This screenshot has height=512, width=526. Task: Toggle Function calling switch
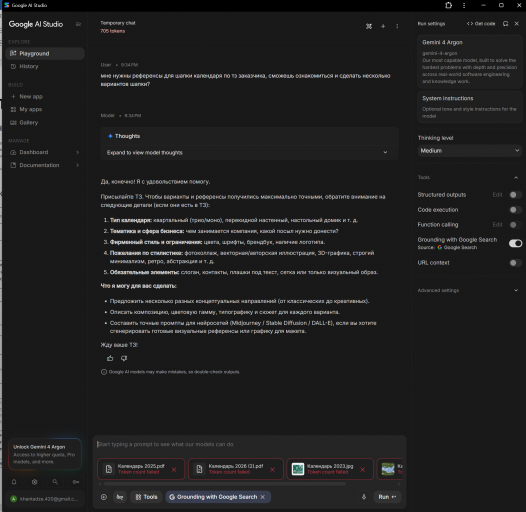click(515, 225)
